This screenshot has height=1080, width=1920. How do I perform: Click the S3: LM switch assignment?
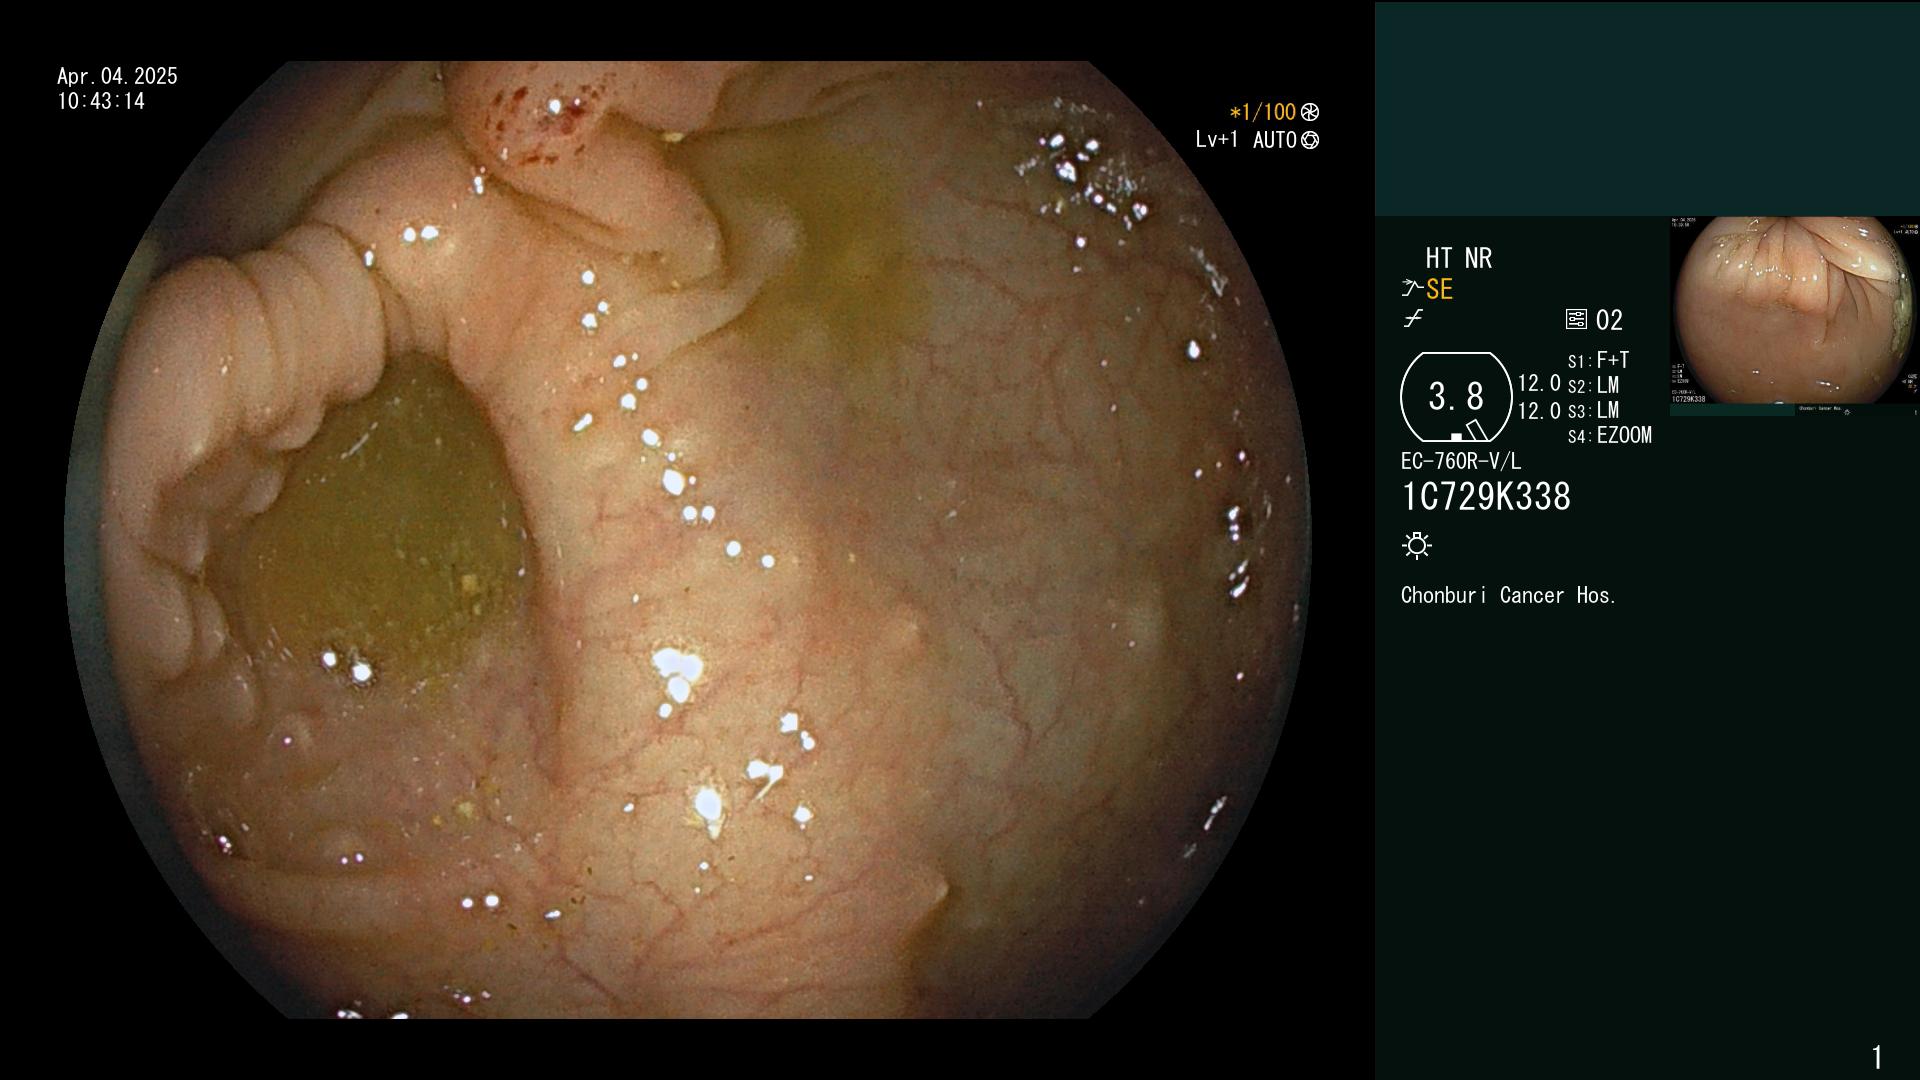1593,410
